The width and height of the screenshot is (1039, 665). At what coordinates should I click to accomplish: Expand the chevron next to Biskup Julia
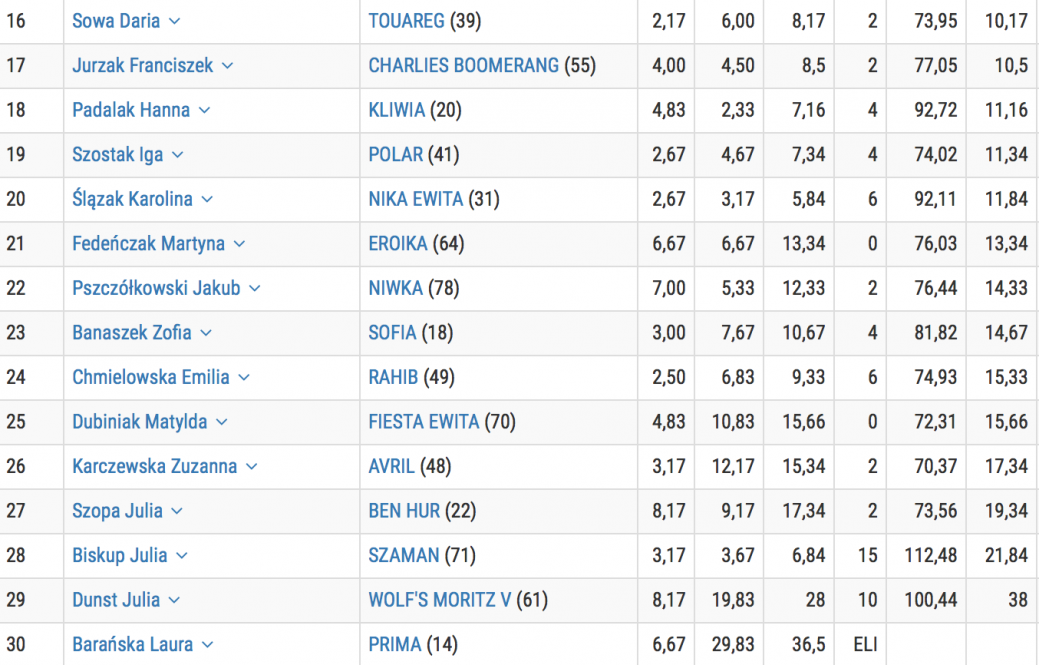click(x=182, y=556)
